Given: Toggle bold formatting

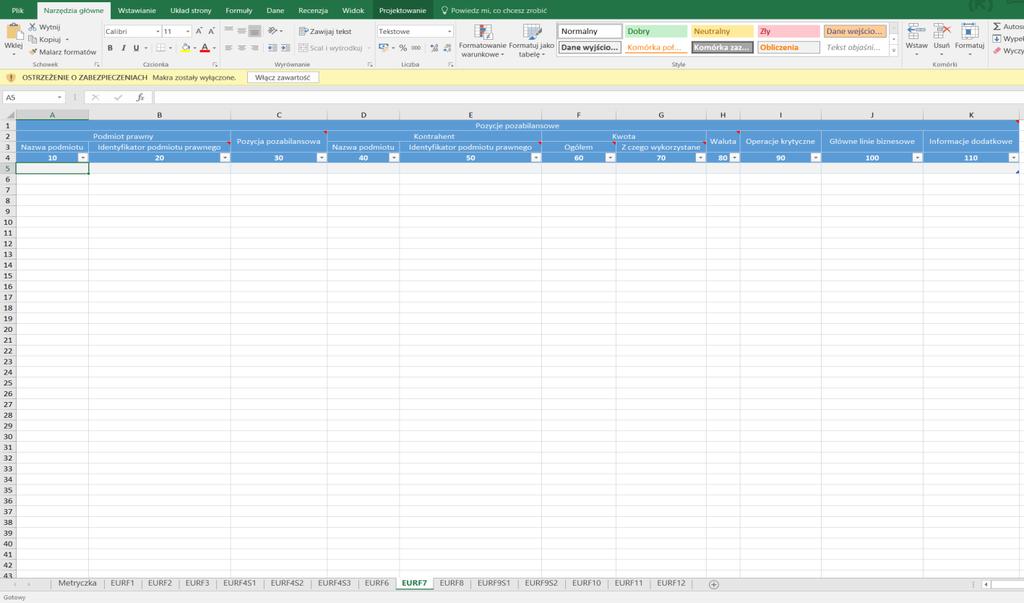Looking at the screenshot, I should point(110,48).
